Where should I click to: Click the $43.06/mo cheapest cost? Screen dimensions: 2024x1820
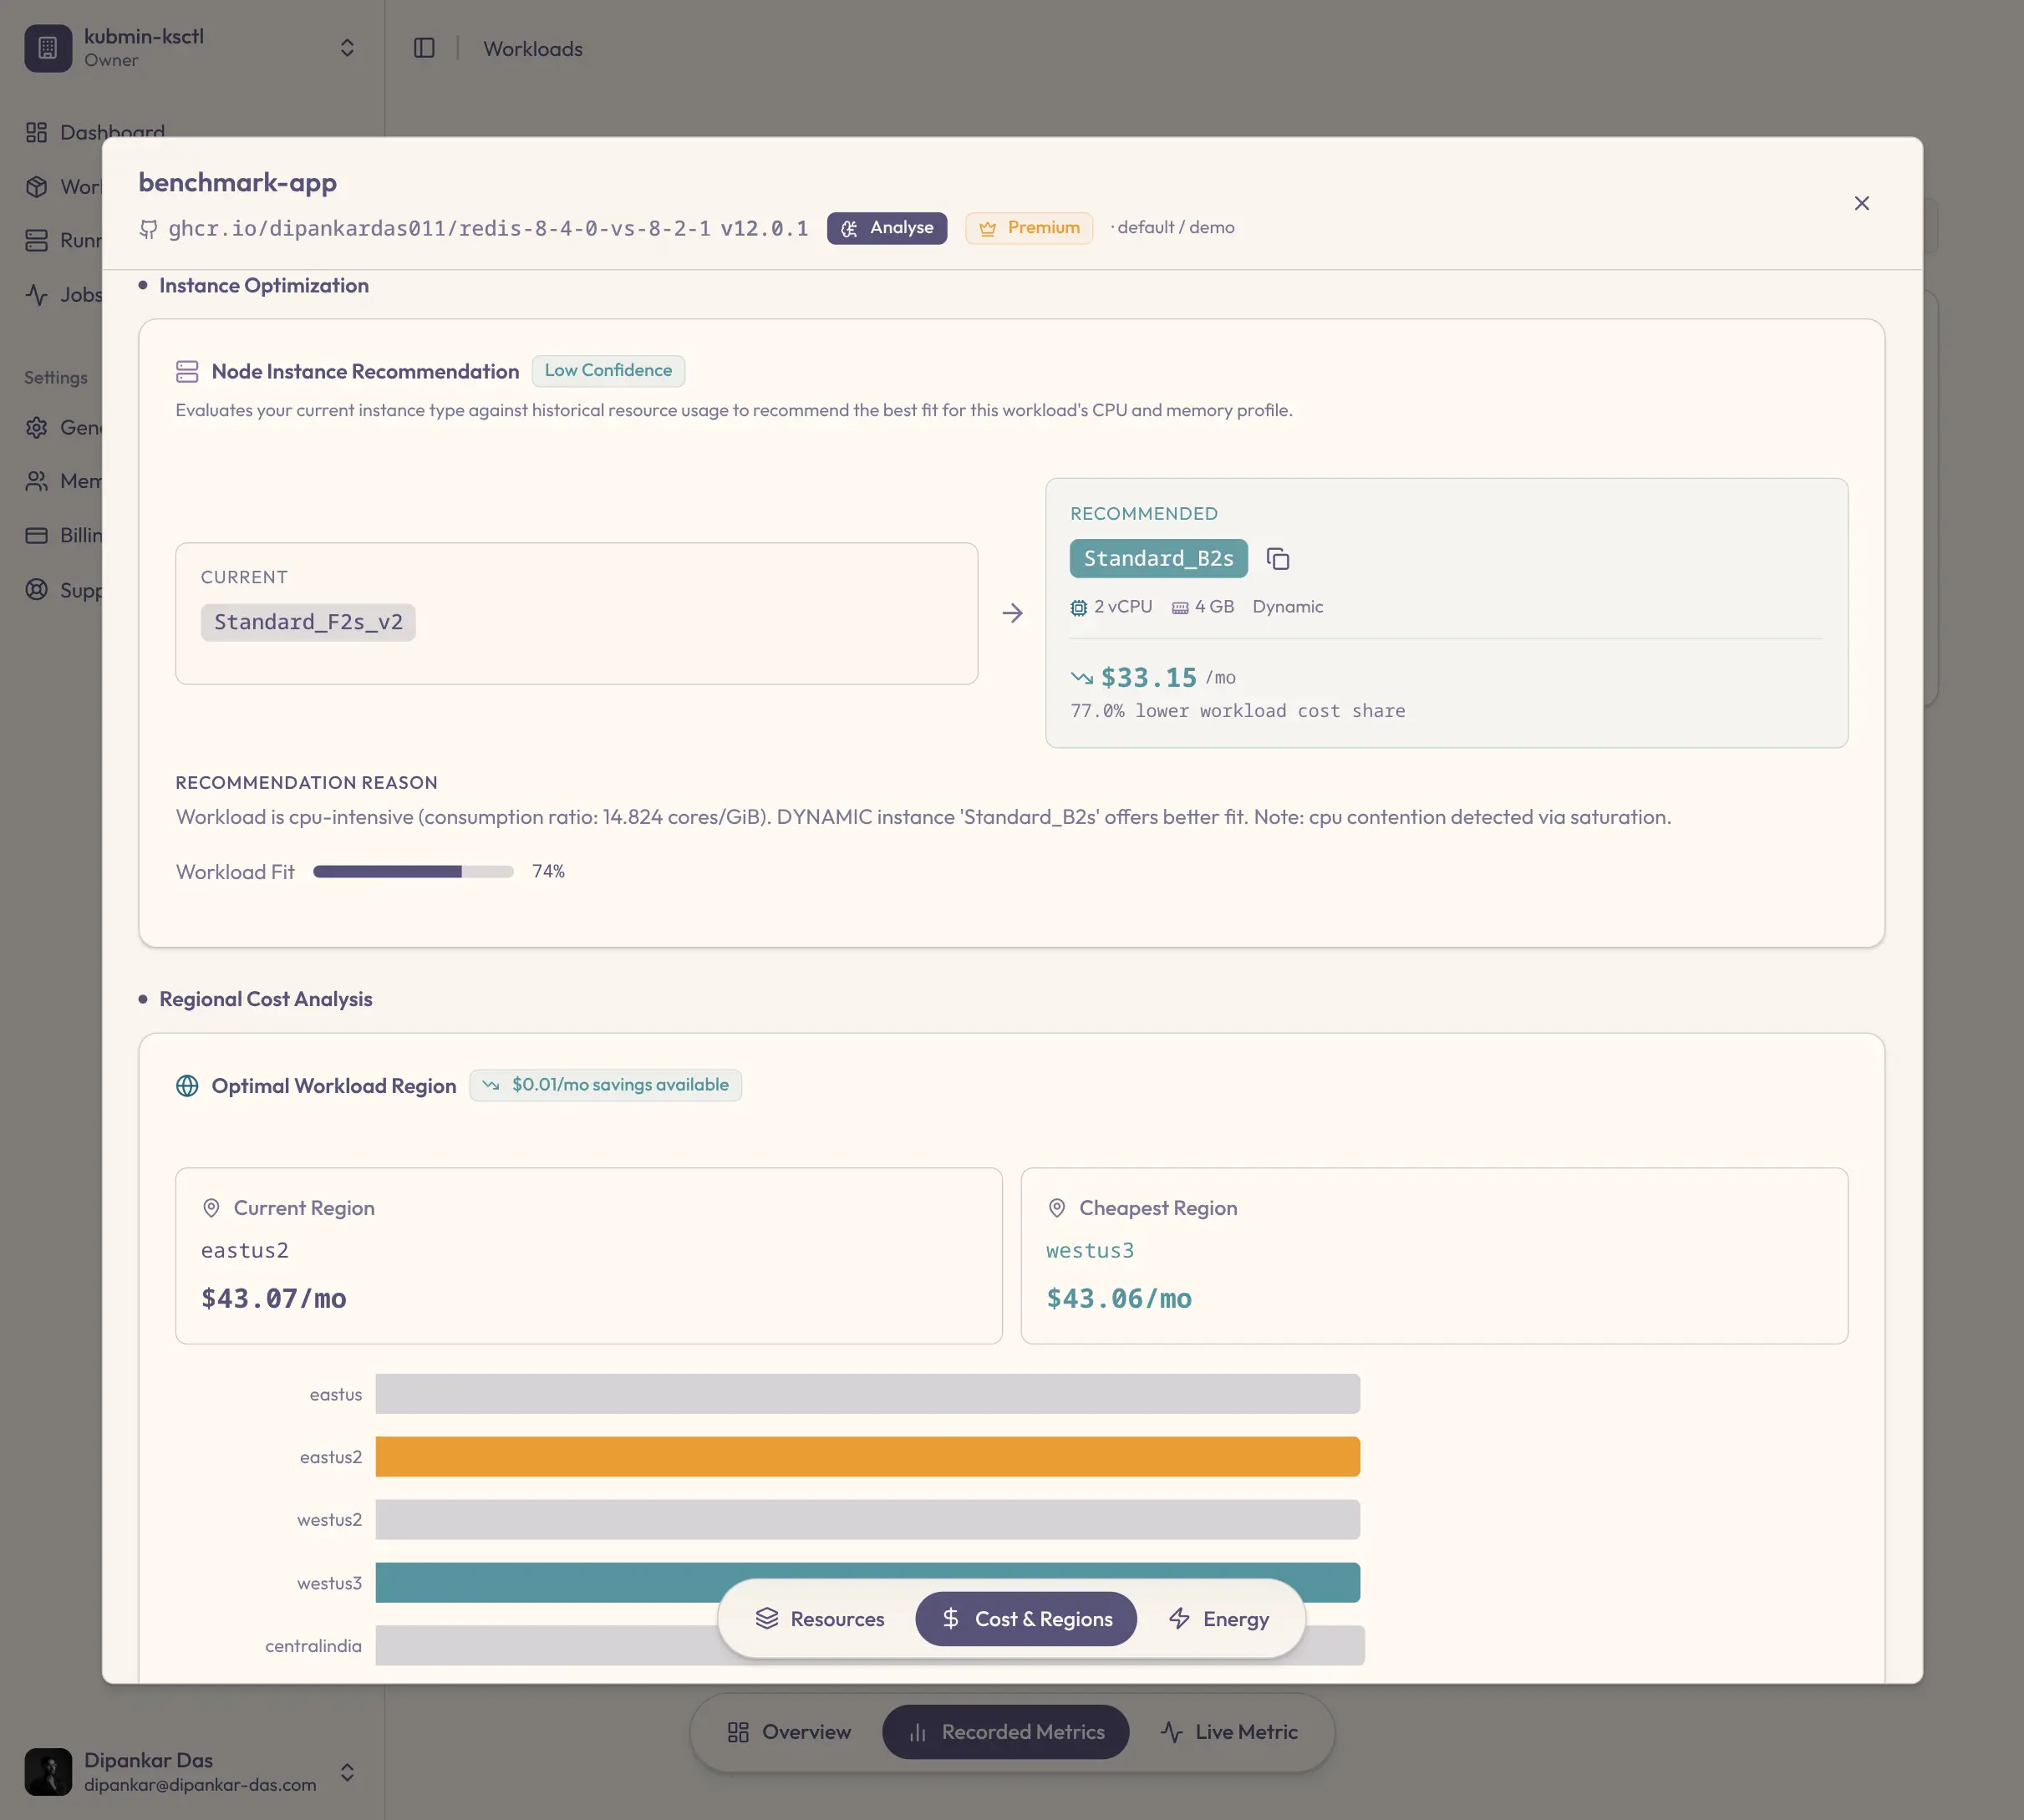tap(1119, 1299)
